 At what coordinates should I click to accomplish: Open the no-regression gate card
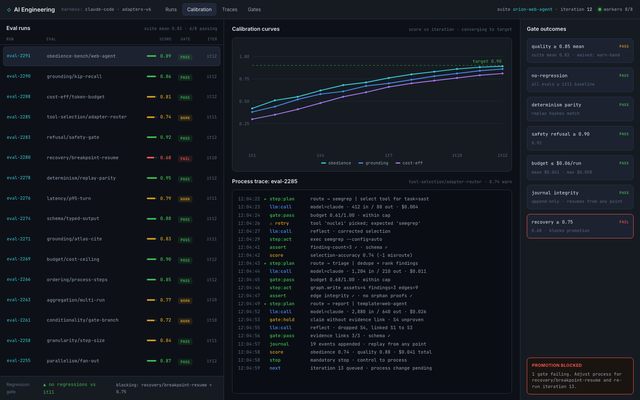click(580, 80)
